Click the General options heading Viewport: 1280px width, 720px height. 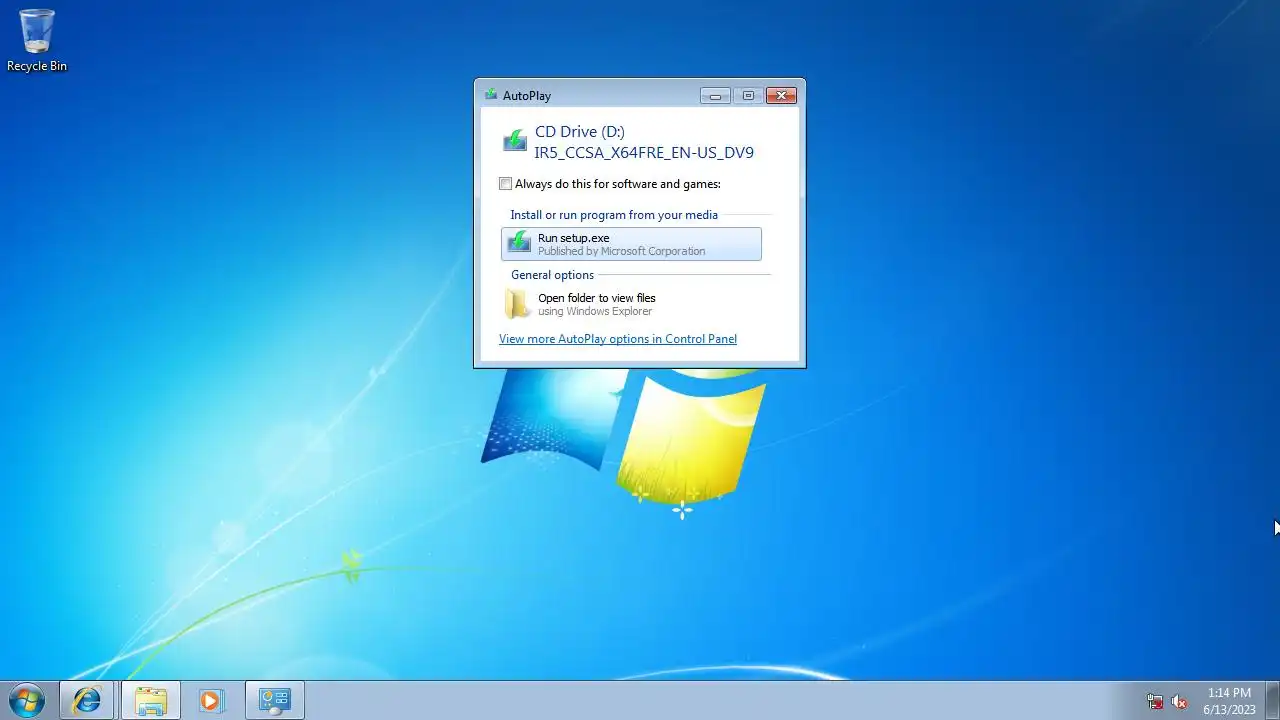(552, 275)
